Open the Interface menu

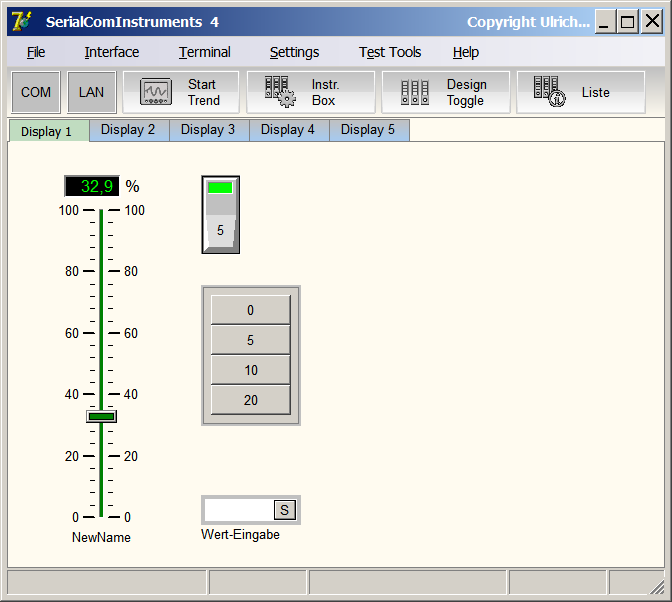pyautogui.click(x=112, y=52)
